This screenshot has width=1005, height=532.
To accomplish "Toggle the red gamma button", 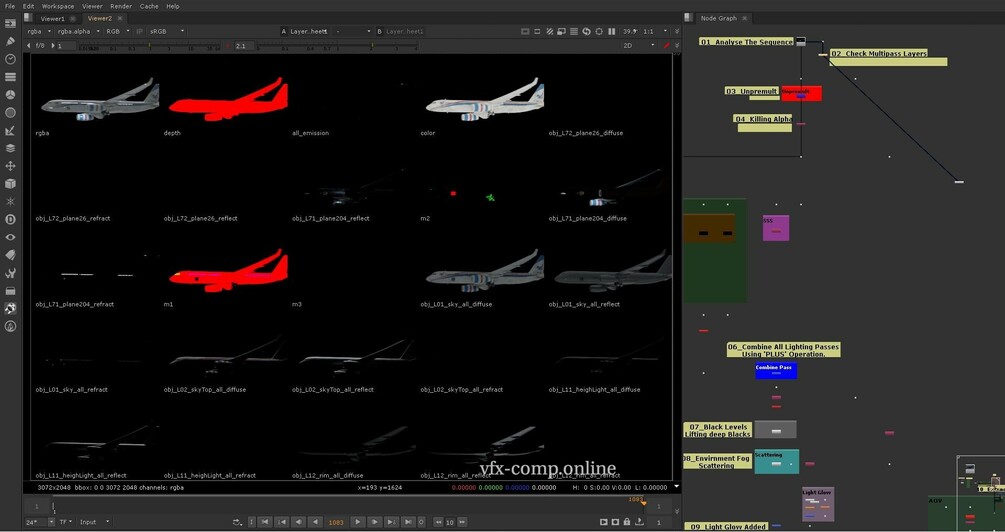I will [x=228, y=46].
